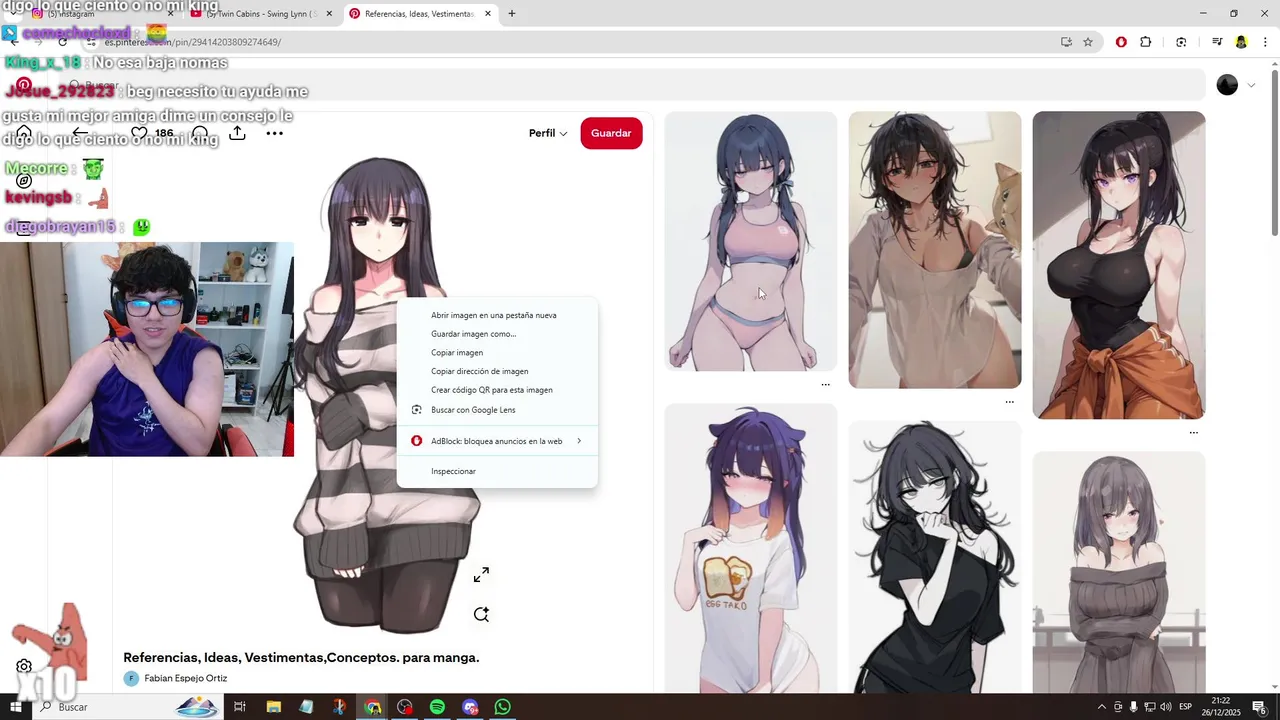Viewport: 1280px width, 720px height.
Task: Click the share pin upload icon
Action: click(x=237, y=133)
